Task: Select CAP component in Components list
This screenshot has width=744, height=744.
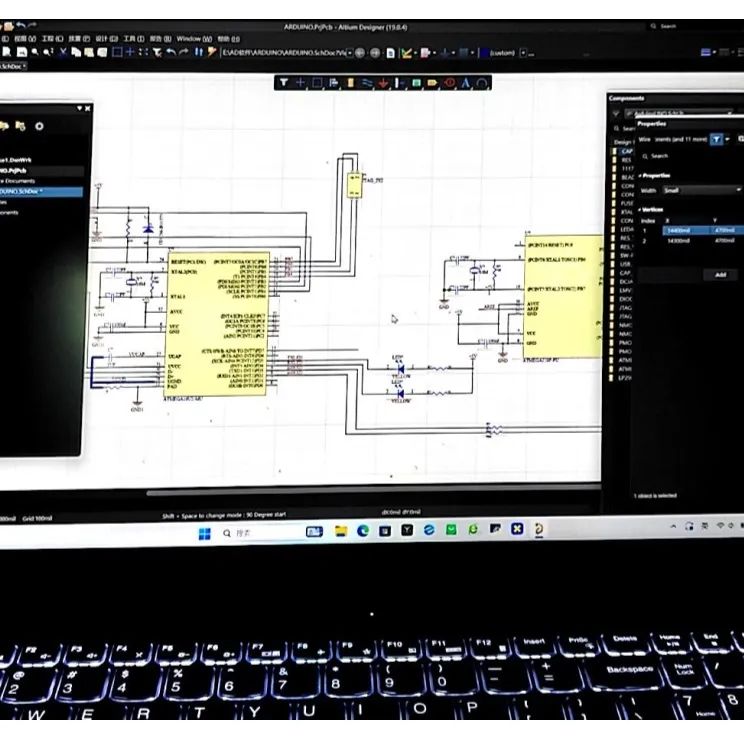Action: coord(626,151)
